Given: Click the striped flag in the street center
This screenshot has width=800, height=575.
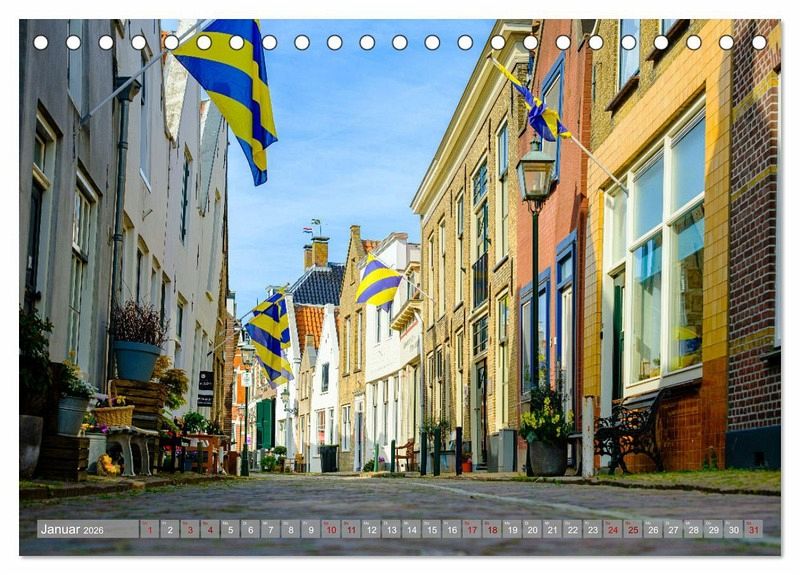Looking at the screenshot, I should tap(377, 282).
